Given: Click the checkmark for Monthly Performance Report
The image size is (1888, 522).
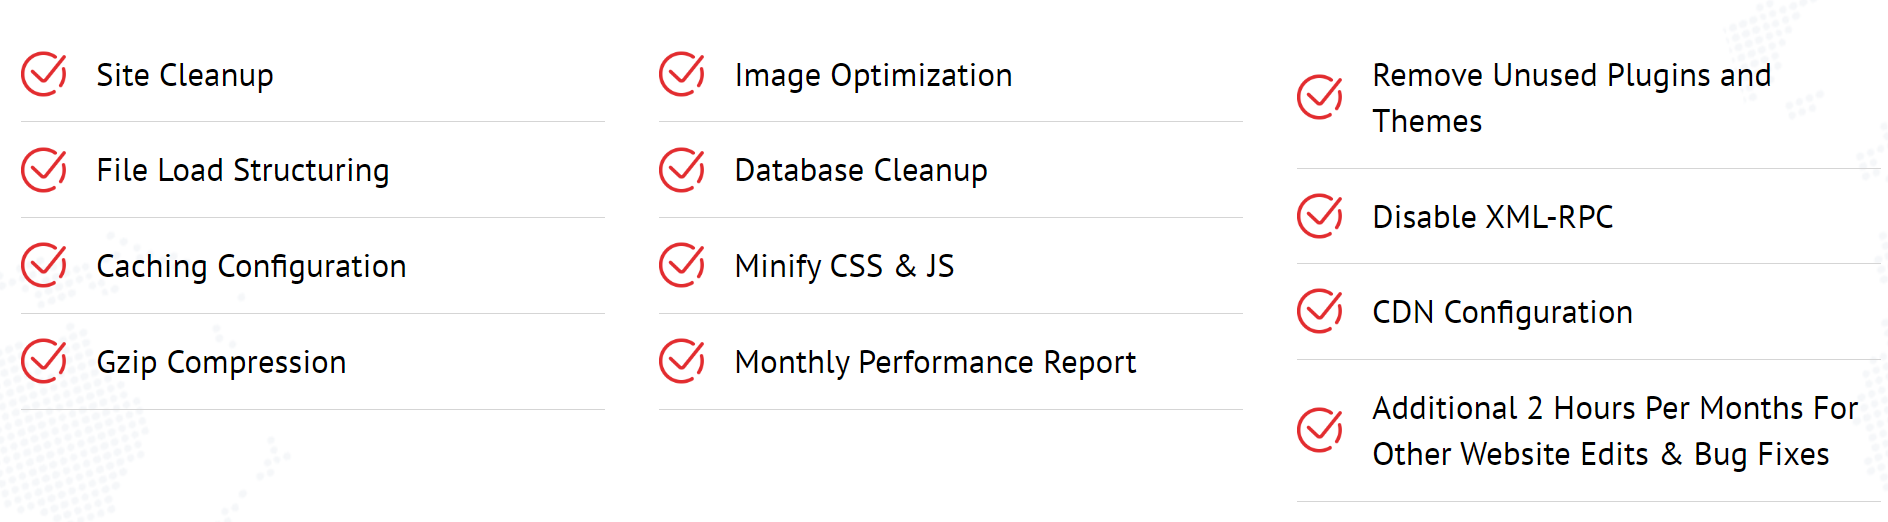Looking at the screenshot, I should pos(682,361).
